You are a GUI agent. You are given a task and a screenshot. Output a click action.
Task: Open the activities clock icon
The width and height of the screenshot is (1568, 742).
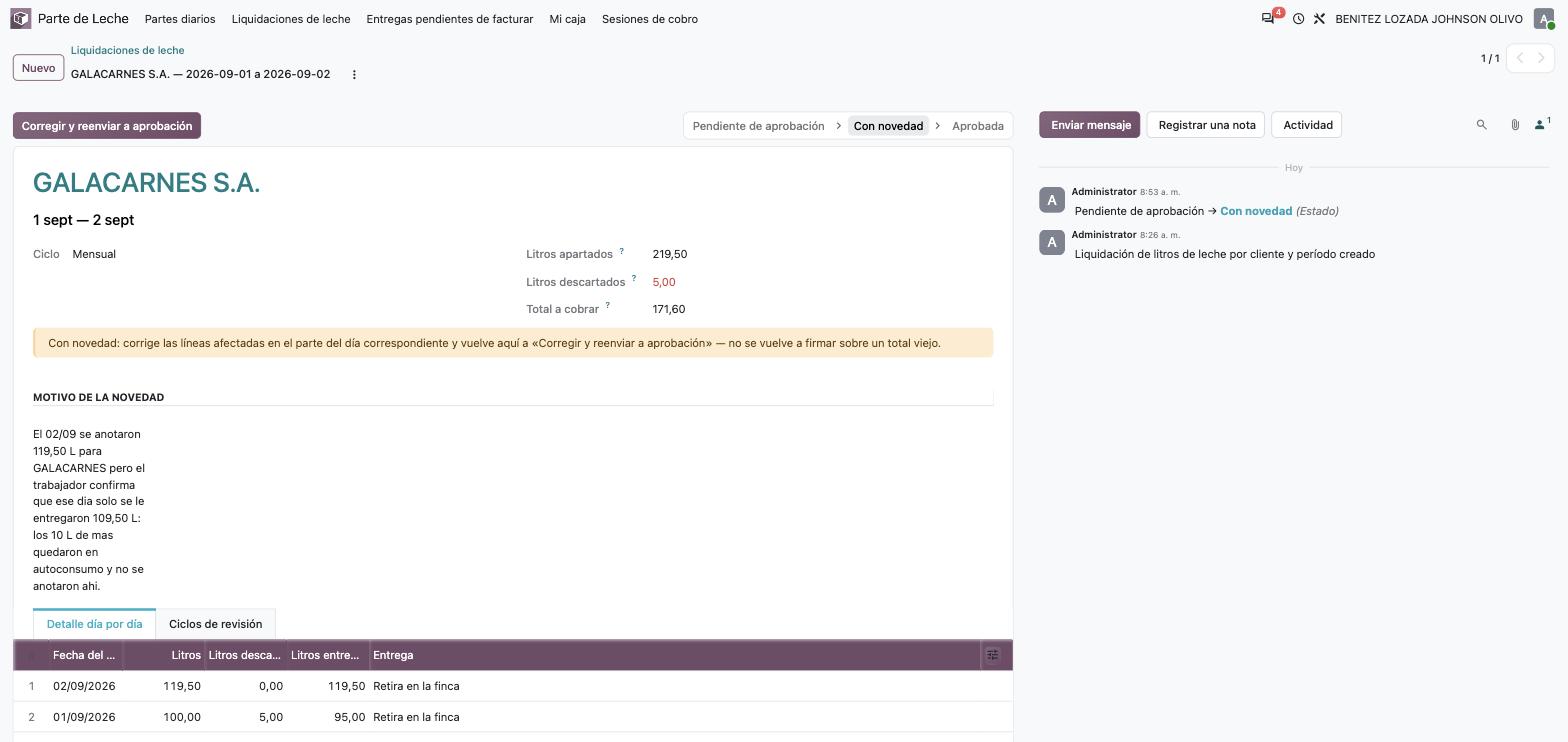[x=1298, y=19]
